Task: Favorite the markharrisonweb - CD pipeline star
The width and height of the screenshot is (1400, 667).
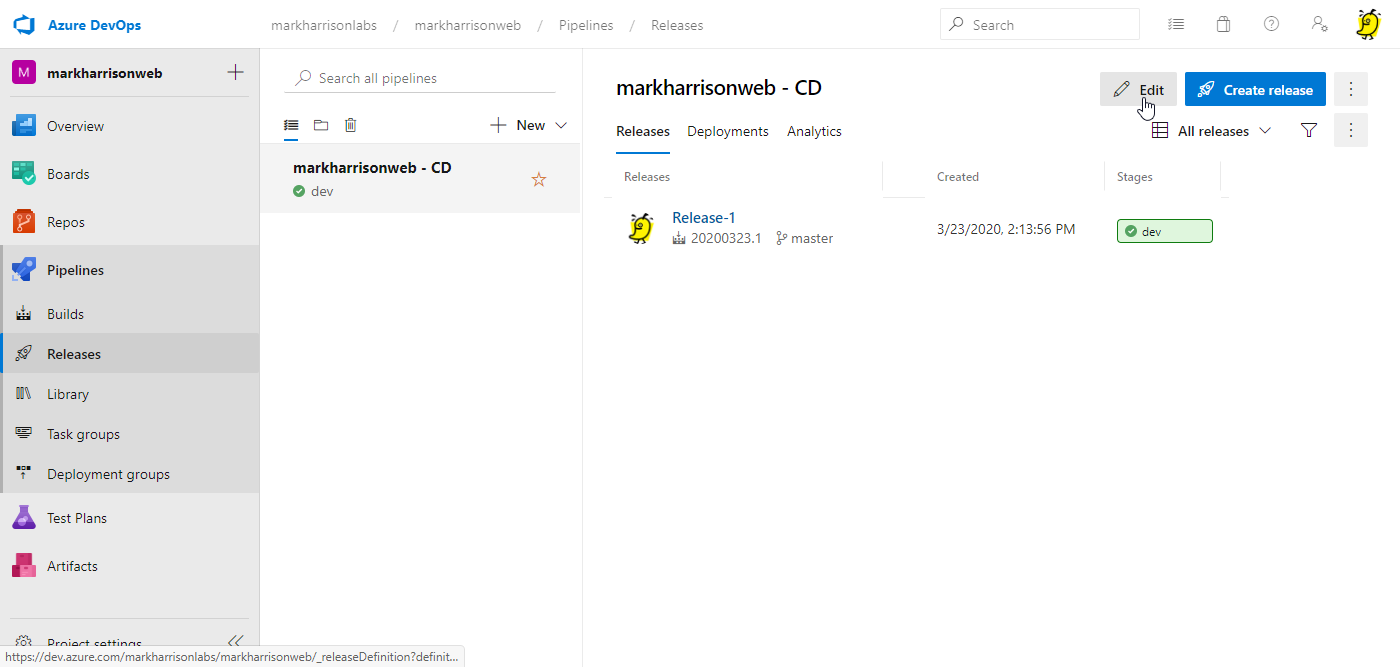Action: point(539,179)
